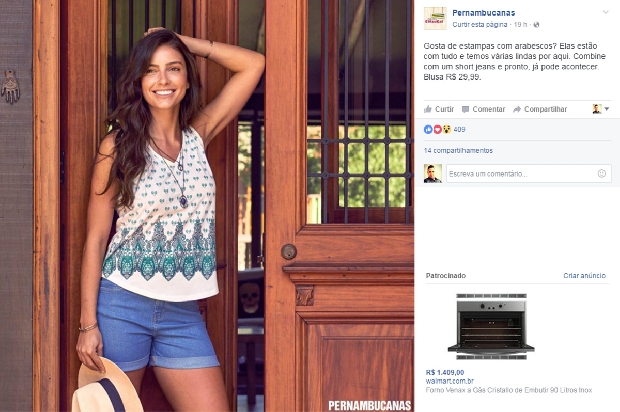Click the globe public visibility icon
The image size is (620, 412).
[536, 25]
